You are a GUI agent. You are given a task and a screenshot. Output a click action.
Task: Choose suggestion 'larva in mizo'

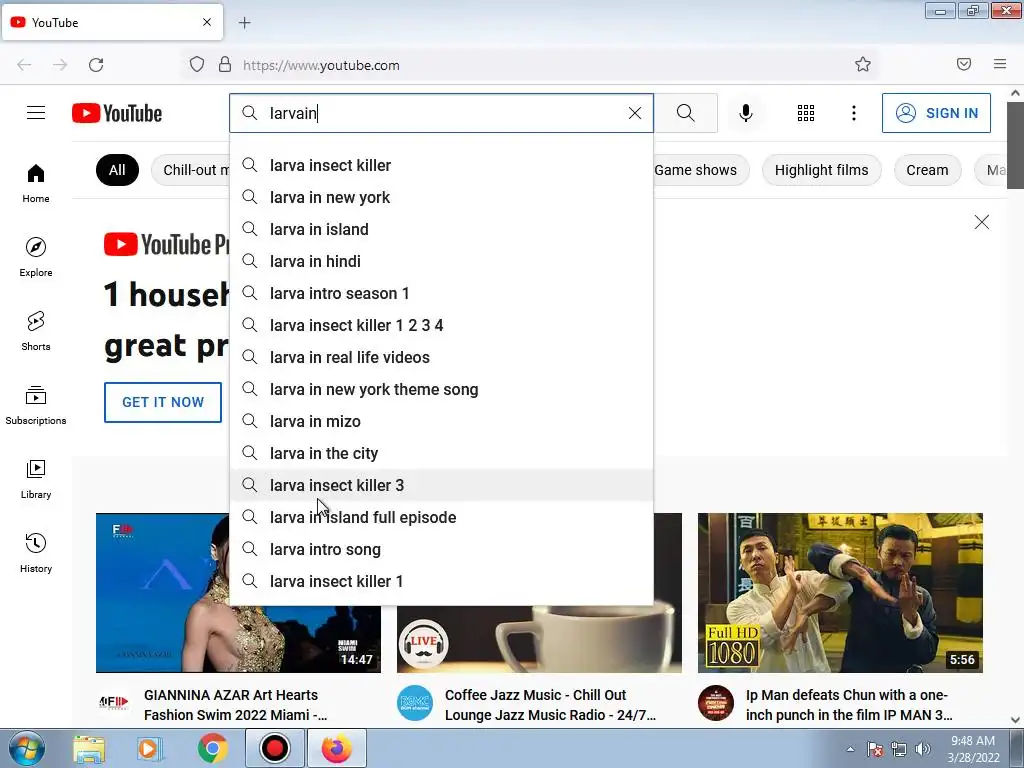click(441, 421)
